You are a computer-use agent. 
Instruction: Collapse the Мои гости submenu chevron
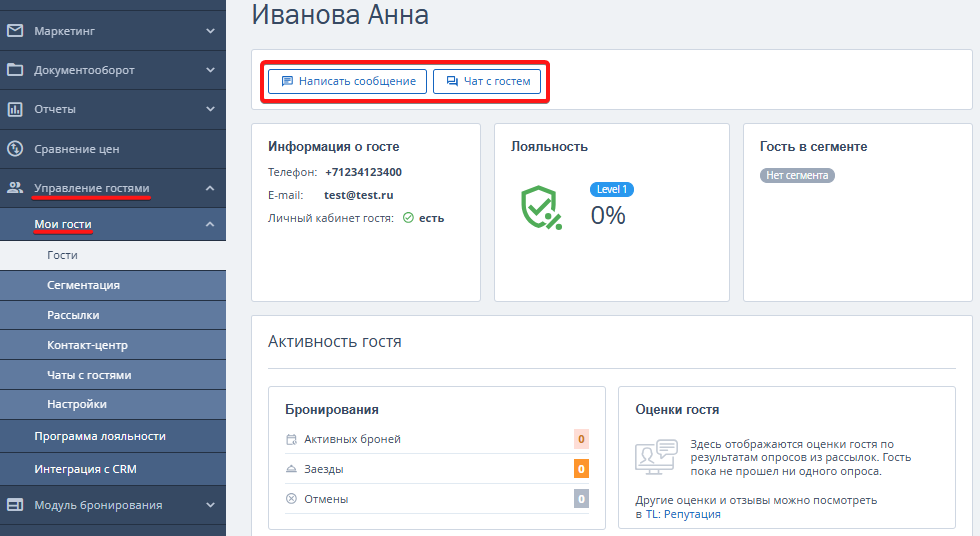point(211,224)
